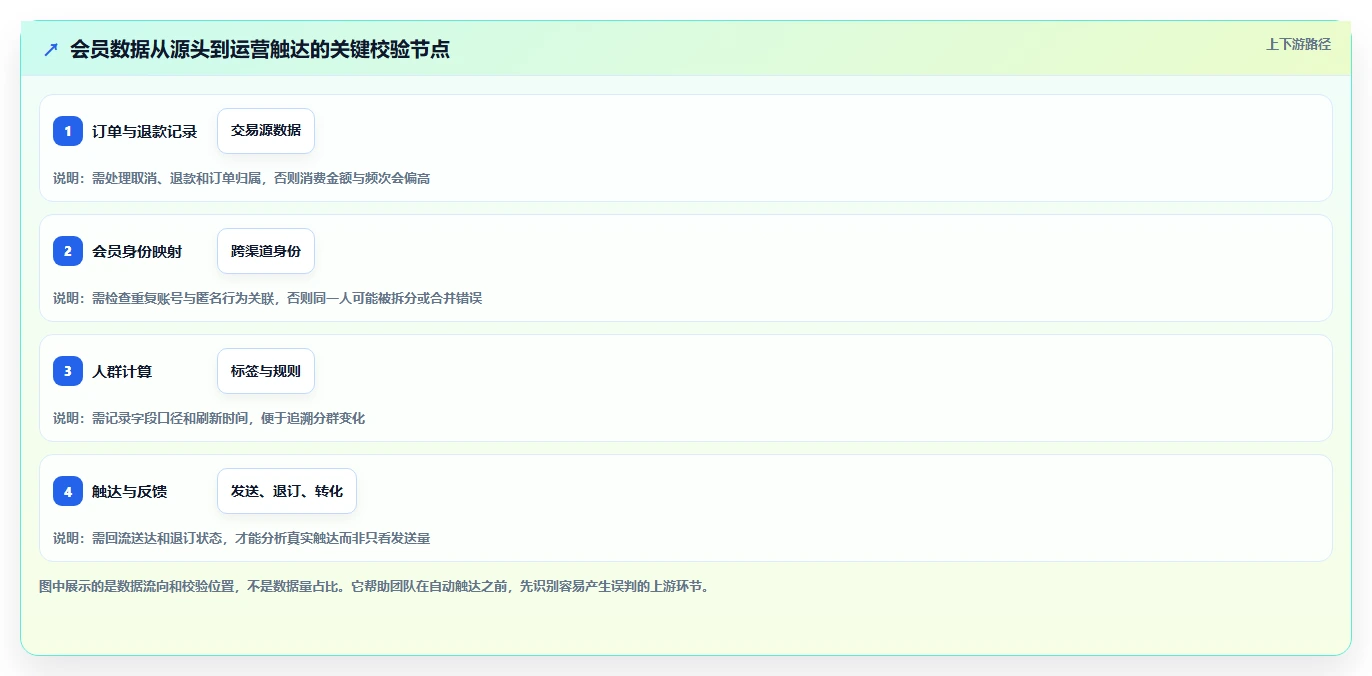The image size is (1372, 676).
Task: Click the 会员身份映射 step heading
Action: click(137, 251)
